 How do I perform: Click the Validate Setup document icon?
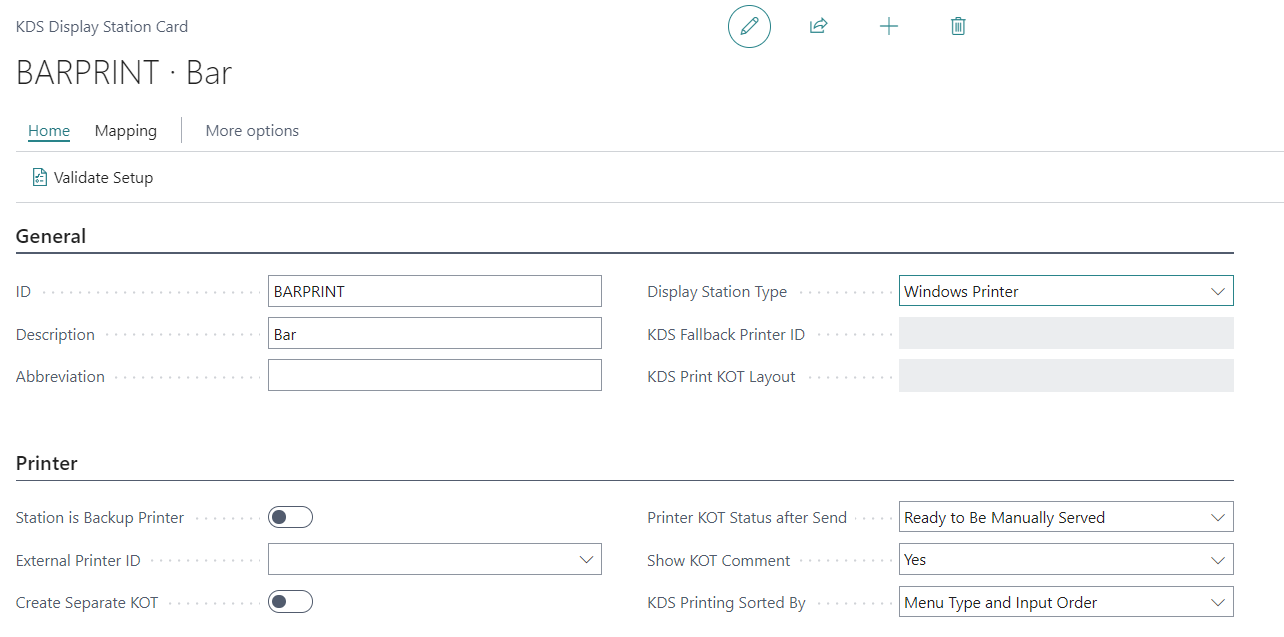click(40, 178)
